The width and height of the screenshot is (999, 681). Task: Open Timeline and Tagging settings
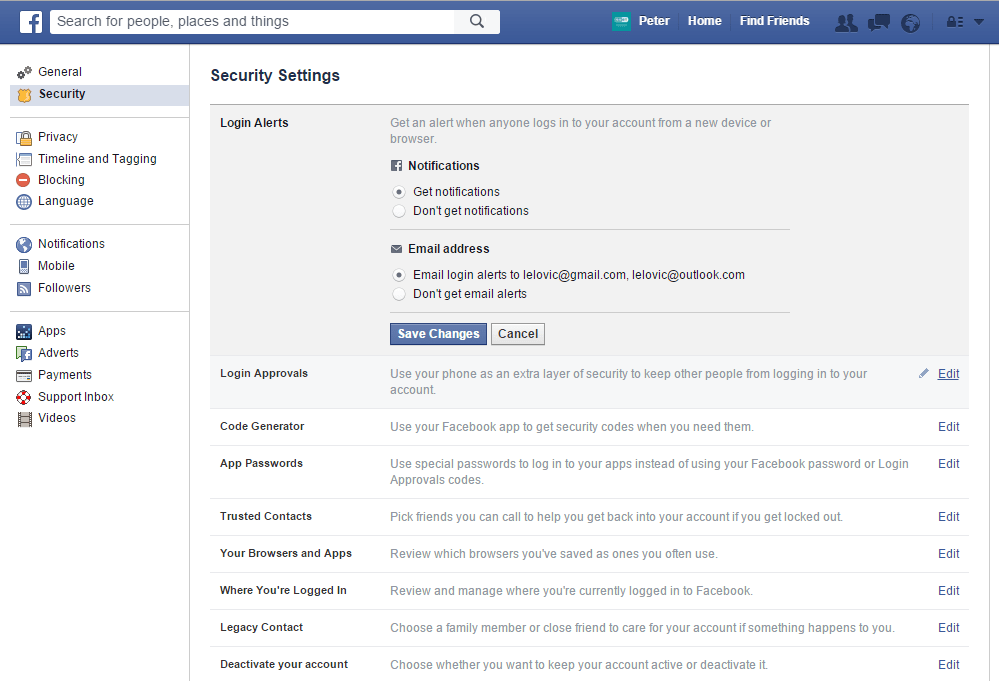click(99, 159)
